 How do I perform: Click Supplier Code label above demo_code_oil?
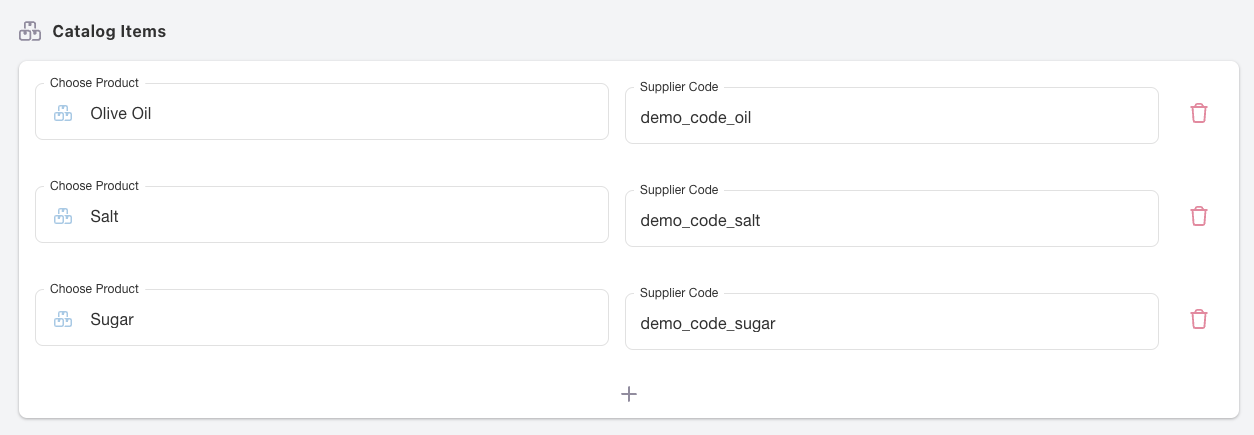679,87
